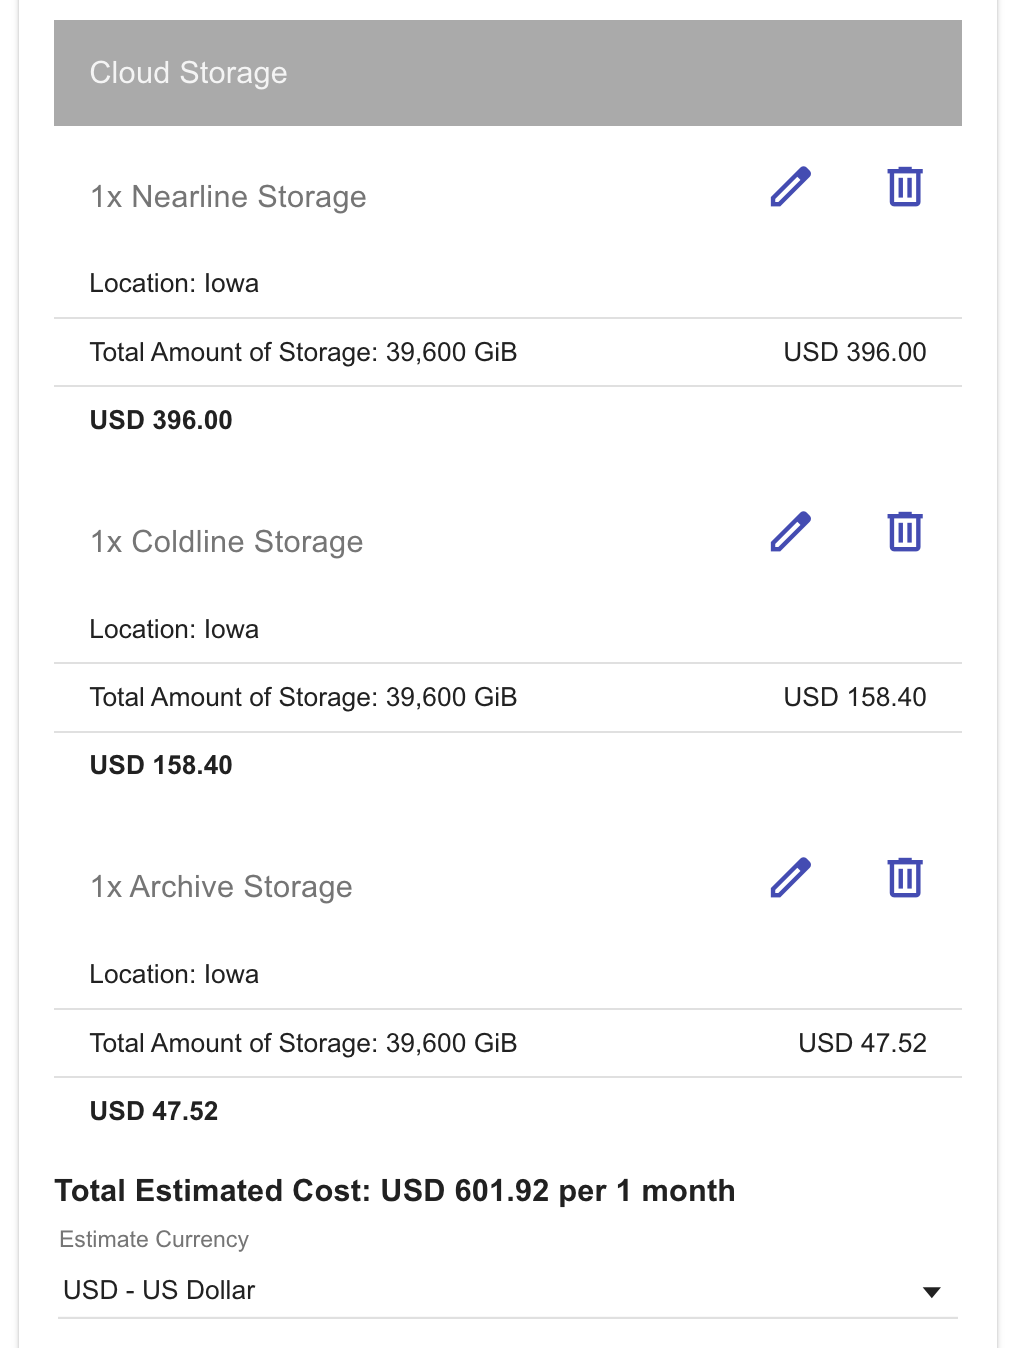Delete the Nearline Storage item
The image size is (1022, 1348).
[904, 187]
